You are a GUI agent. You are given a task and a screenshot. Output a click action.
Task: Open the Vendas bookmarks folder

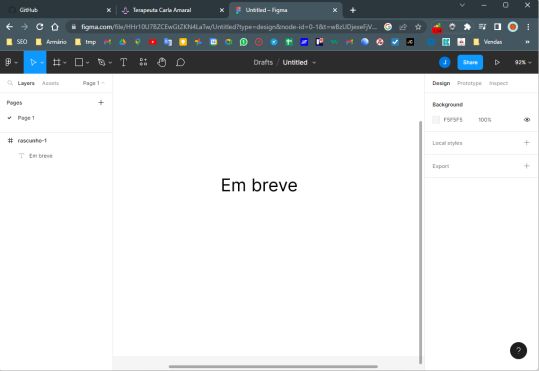(x=488, y=42)
